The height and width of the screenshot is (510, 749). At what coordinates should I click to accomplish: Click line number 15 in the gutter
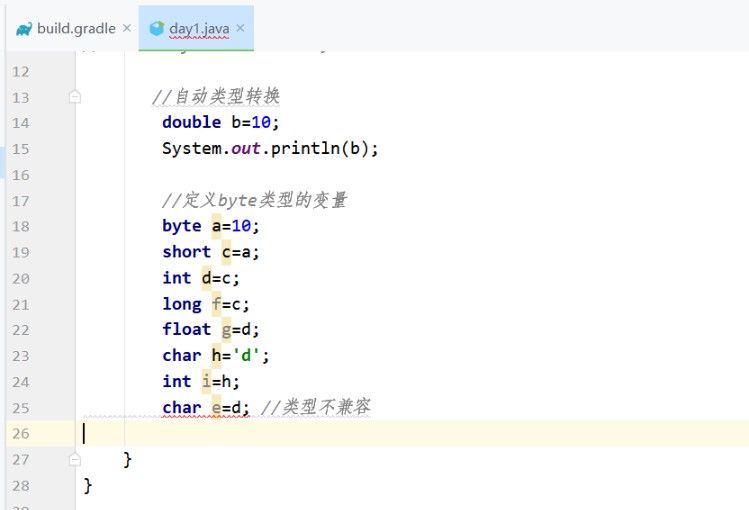click(21, 149)
